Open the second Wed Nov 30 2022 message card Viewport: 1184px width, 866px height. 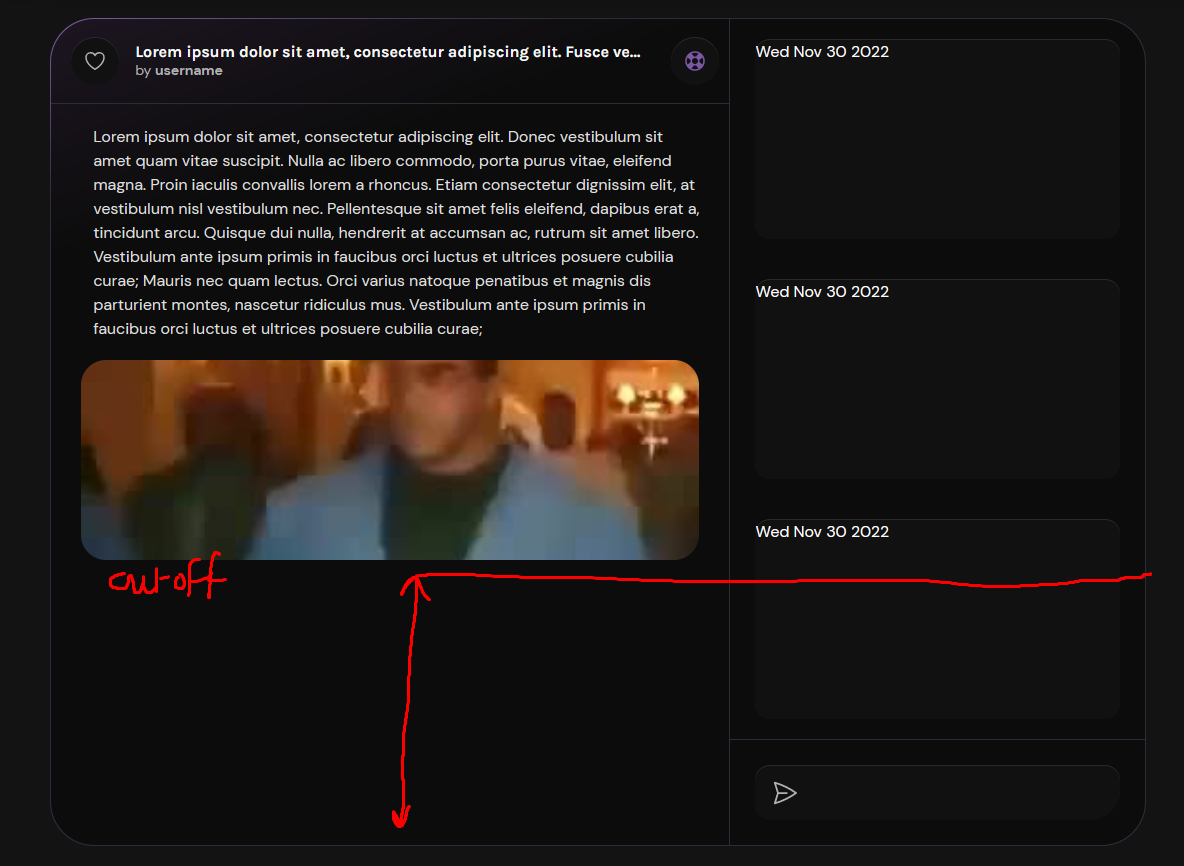click(937, 378)
